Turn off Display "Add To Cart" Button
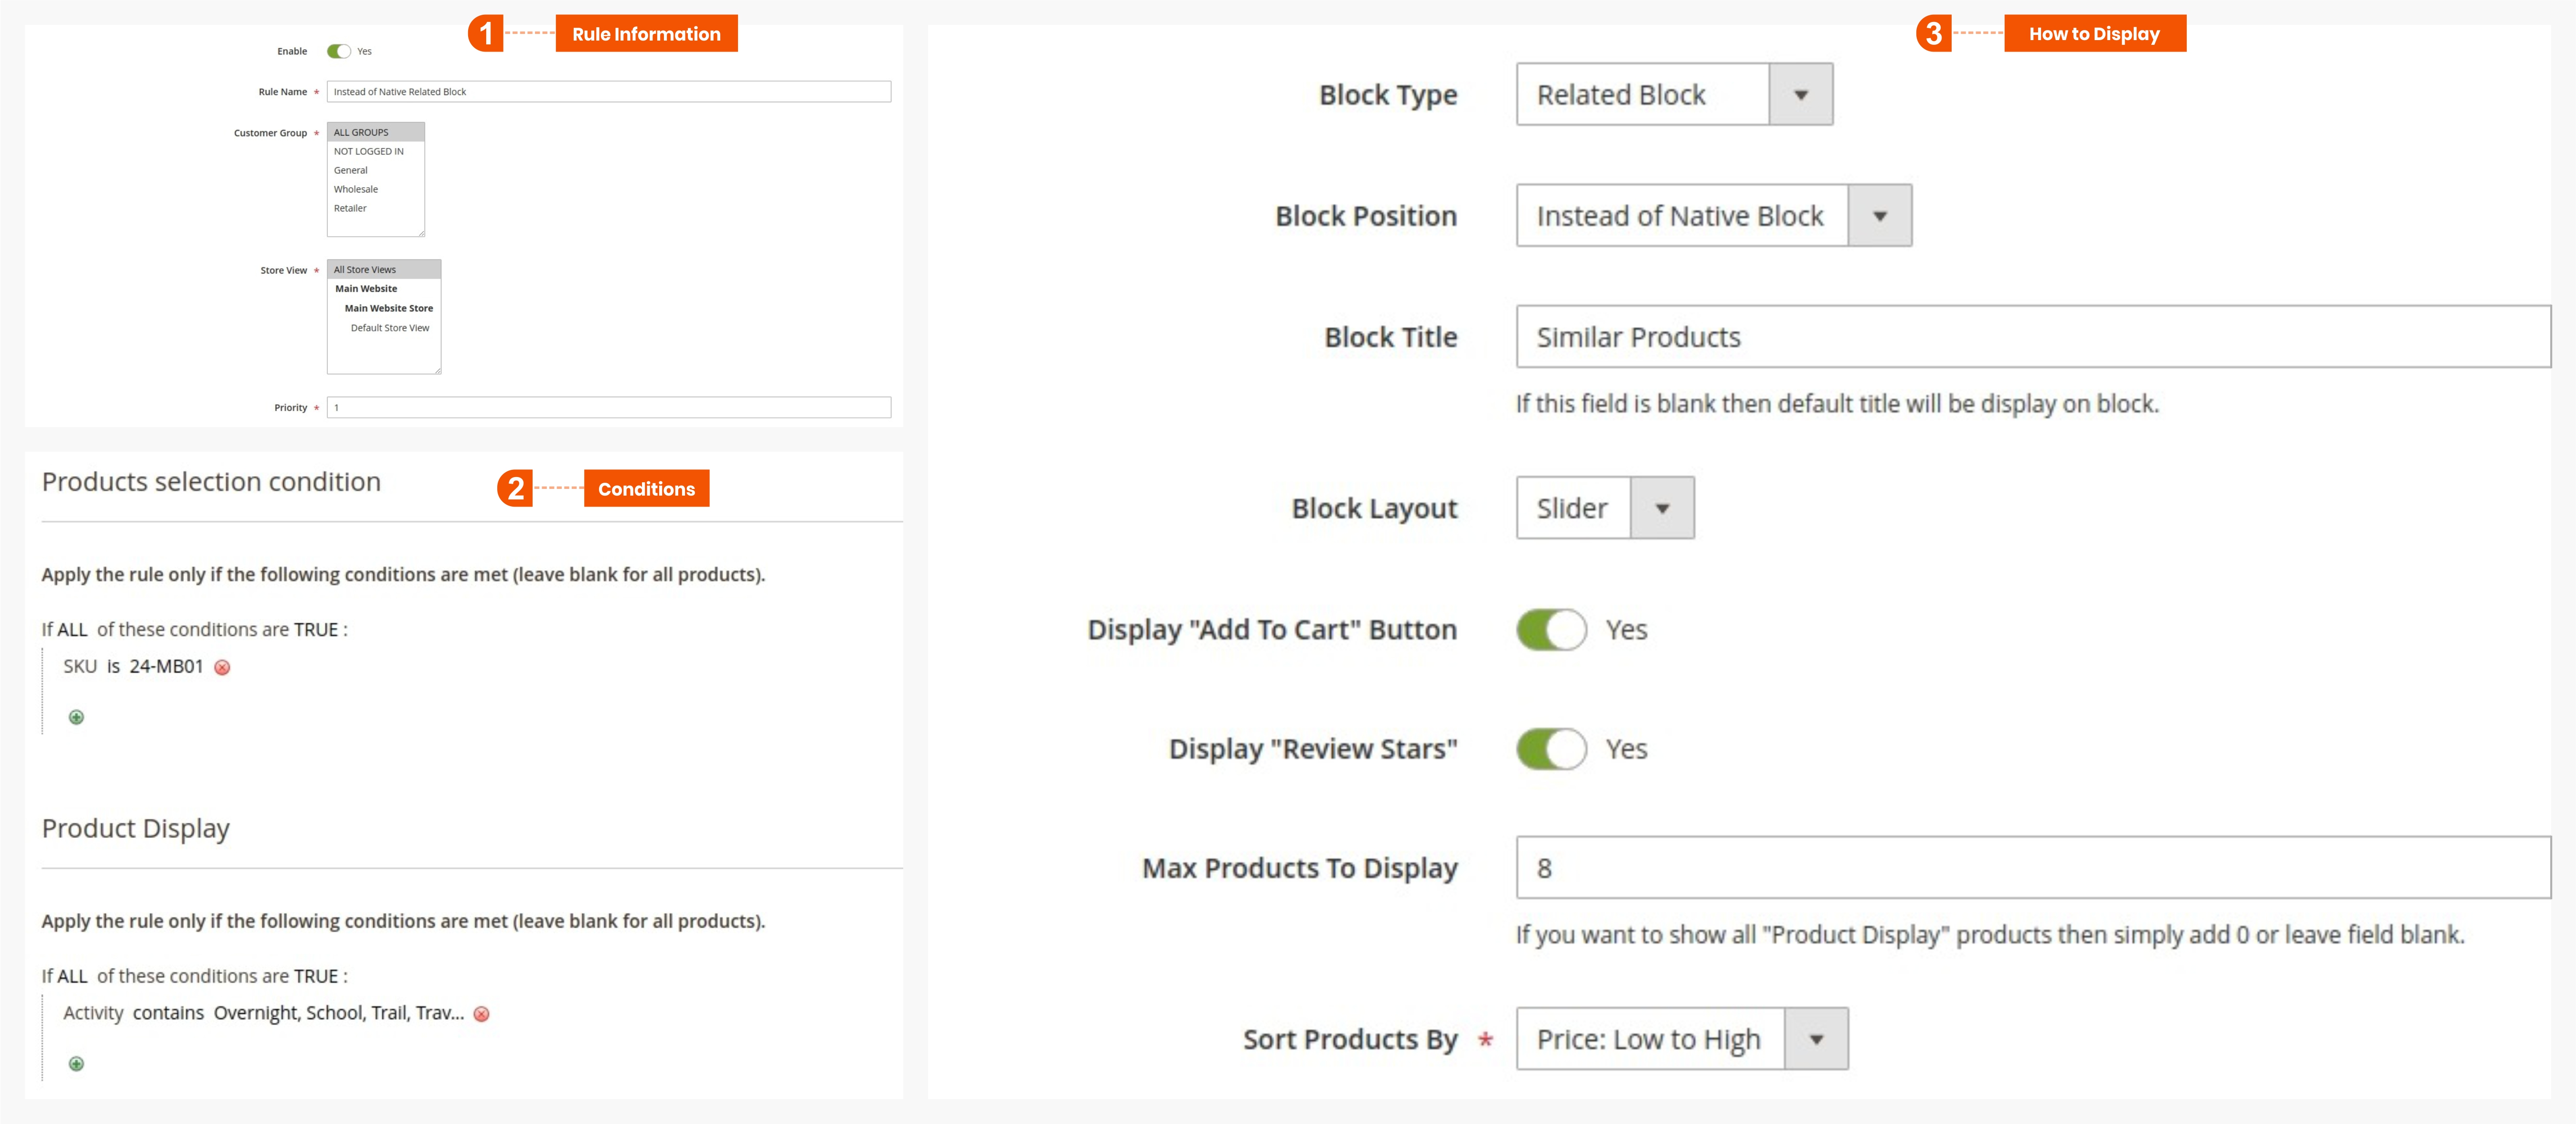This screenshot has height=1124, width=2576. point(1550,630)
